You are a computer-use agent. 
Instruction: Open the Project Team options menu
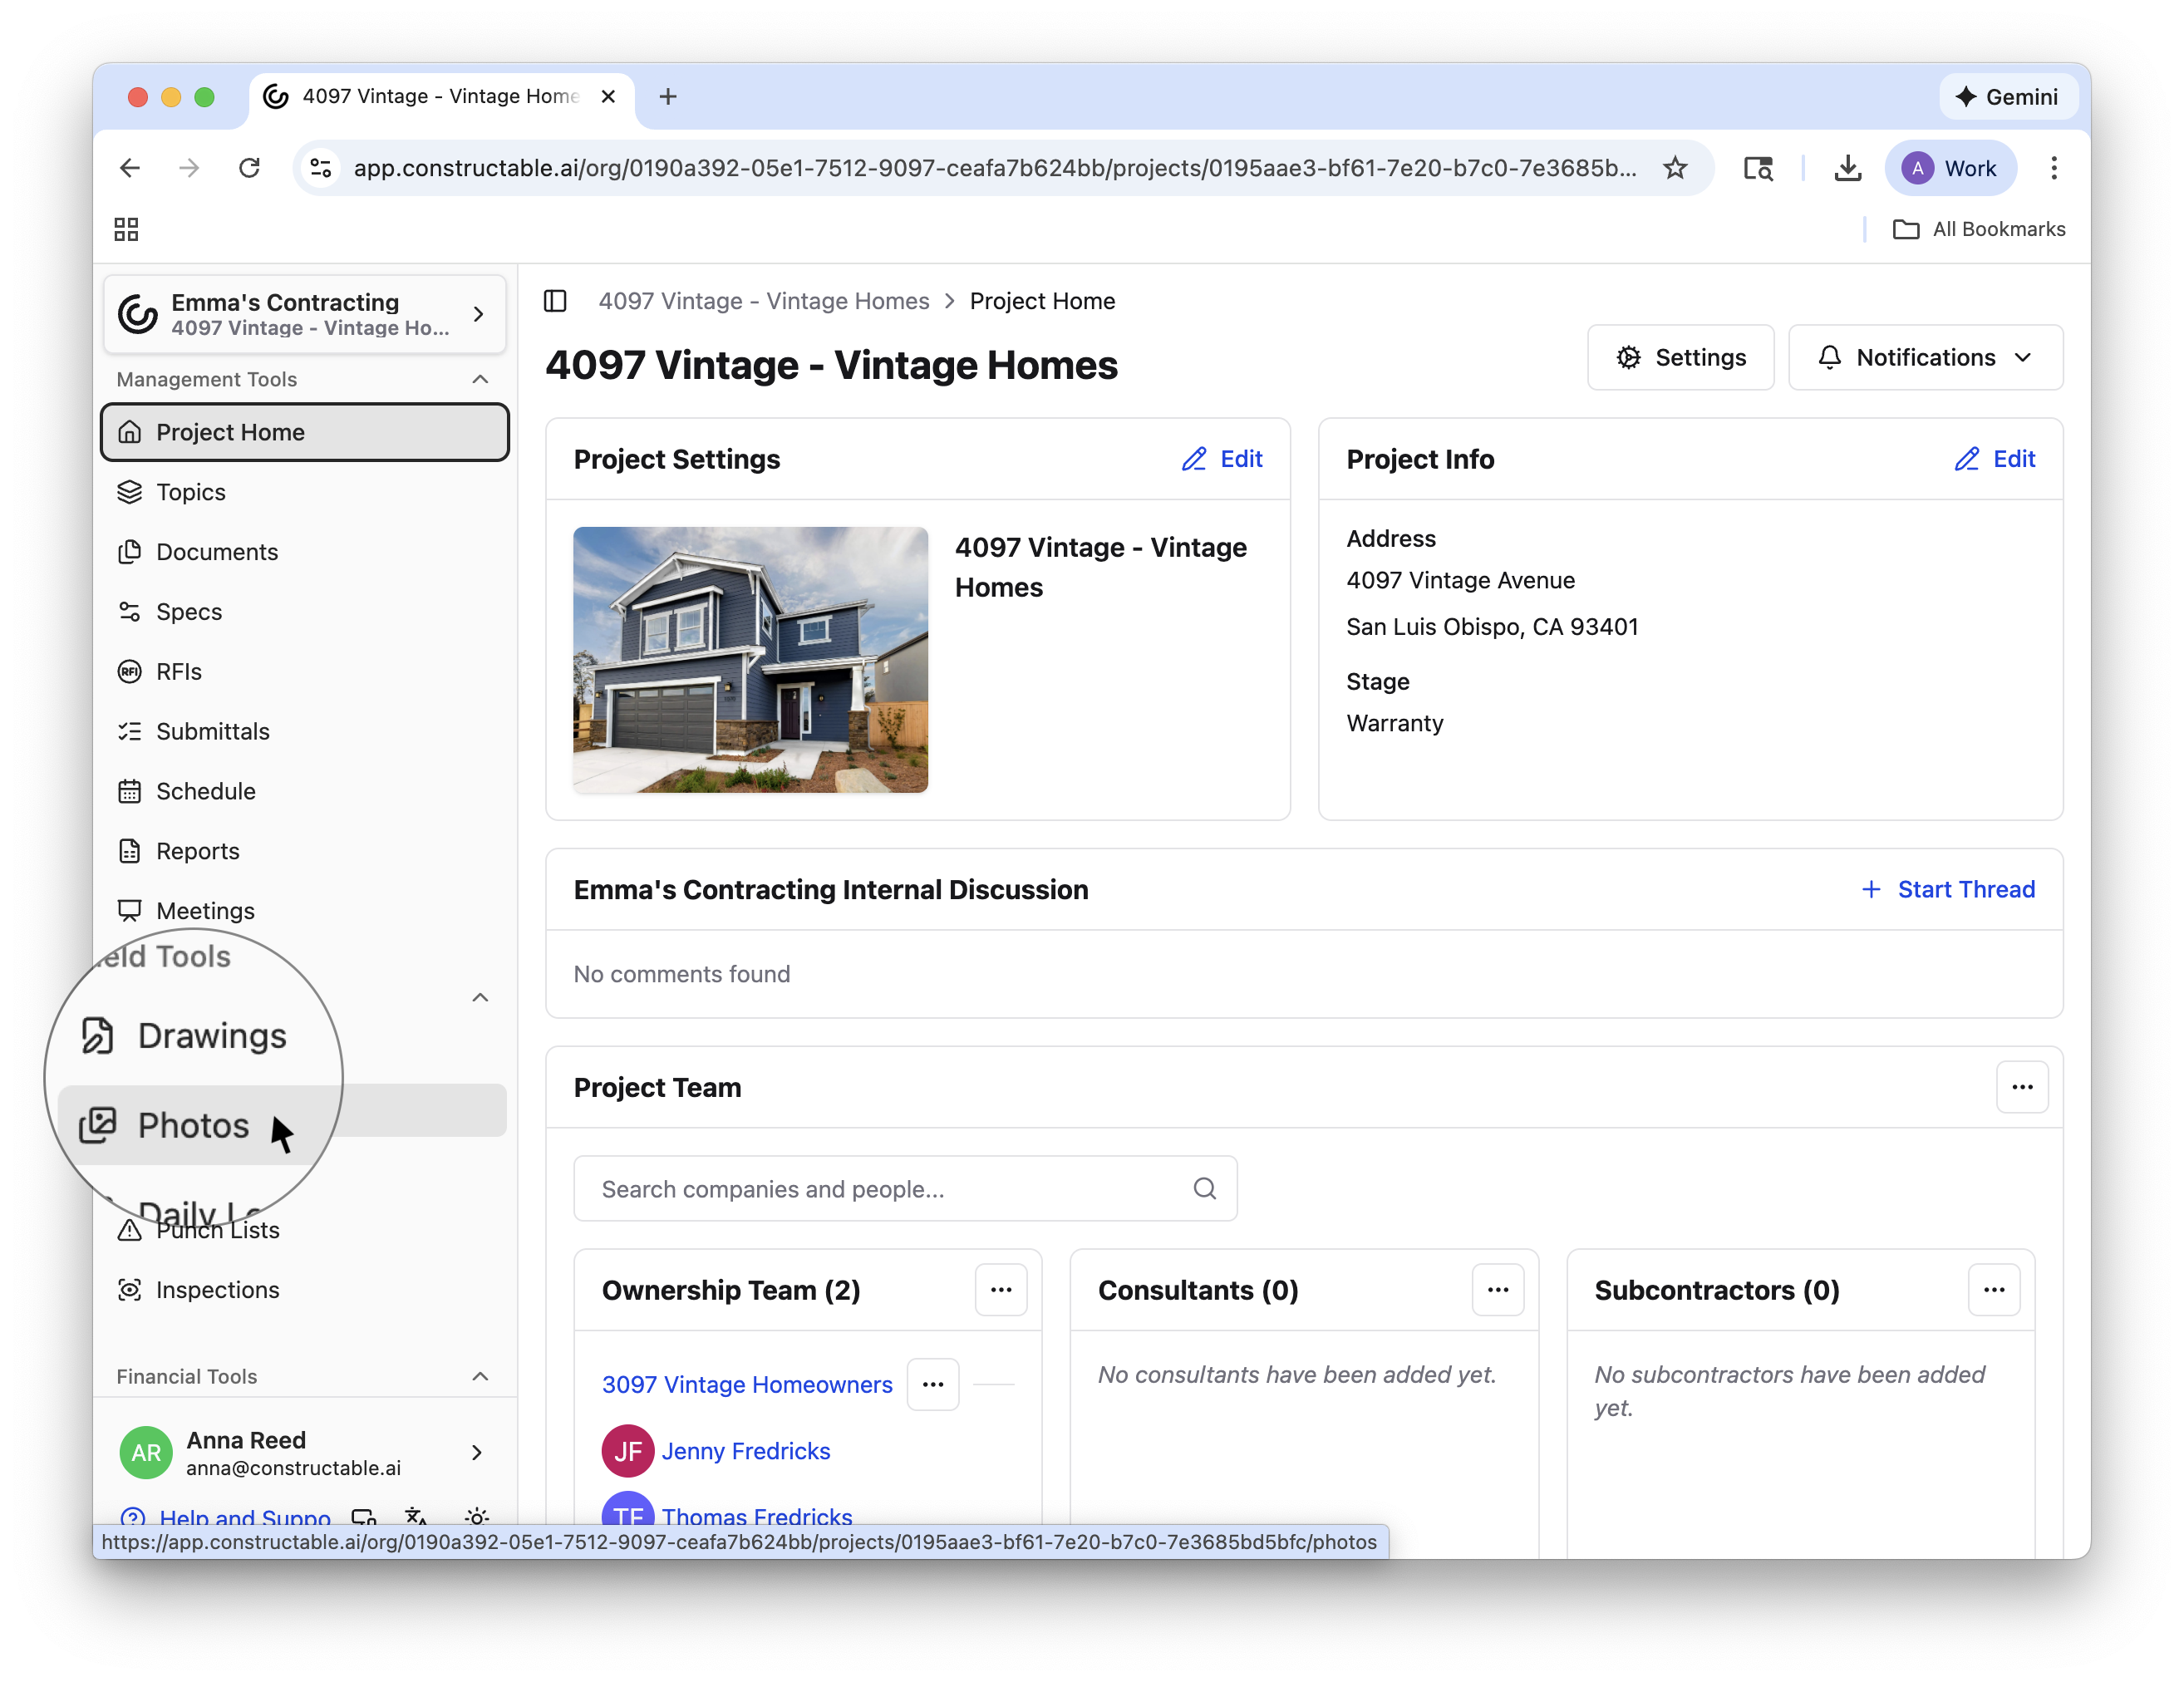[2022, 1087]
